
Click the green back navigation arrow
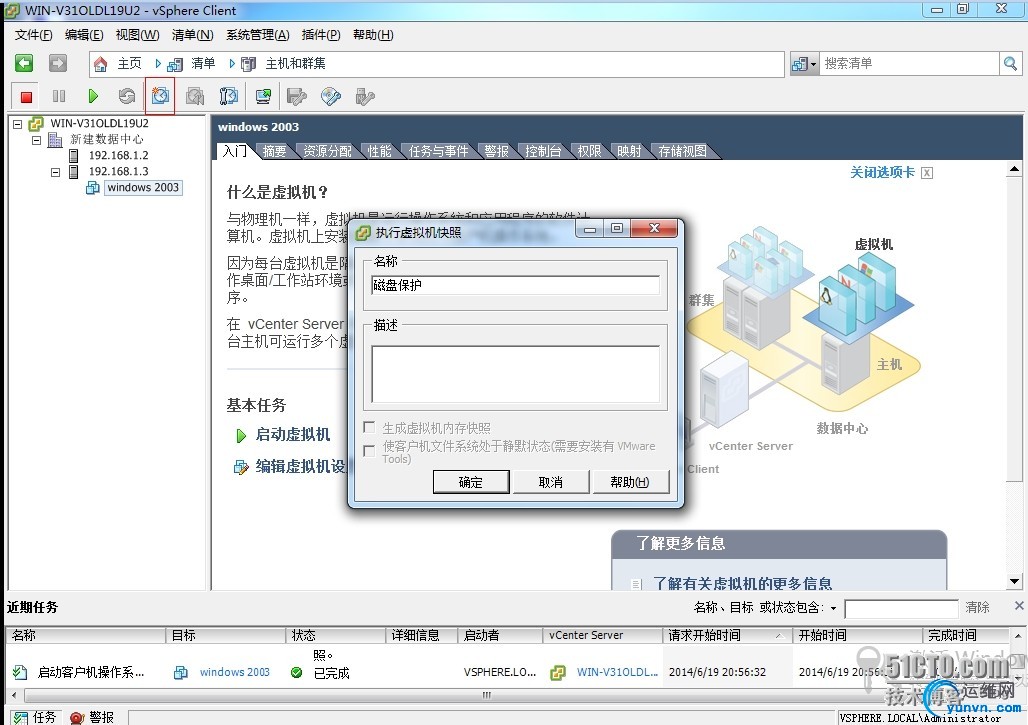pyautogui.click(x=24, y=63)
